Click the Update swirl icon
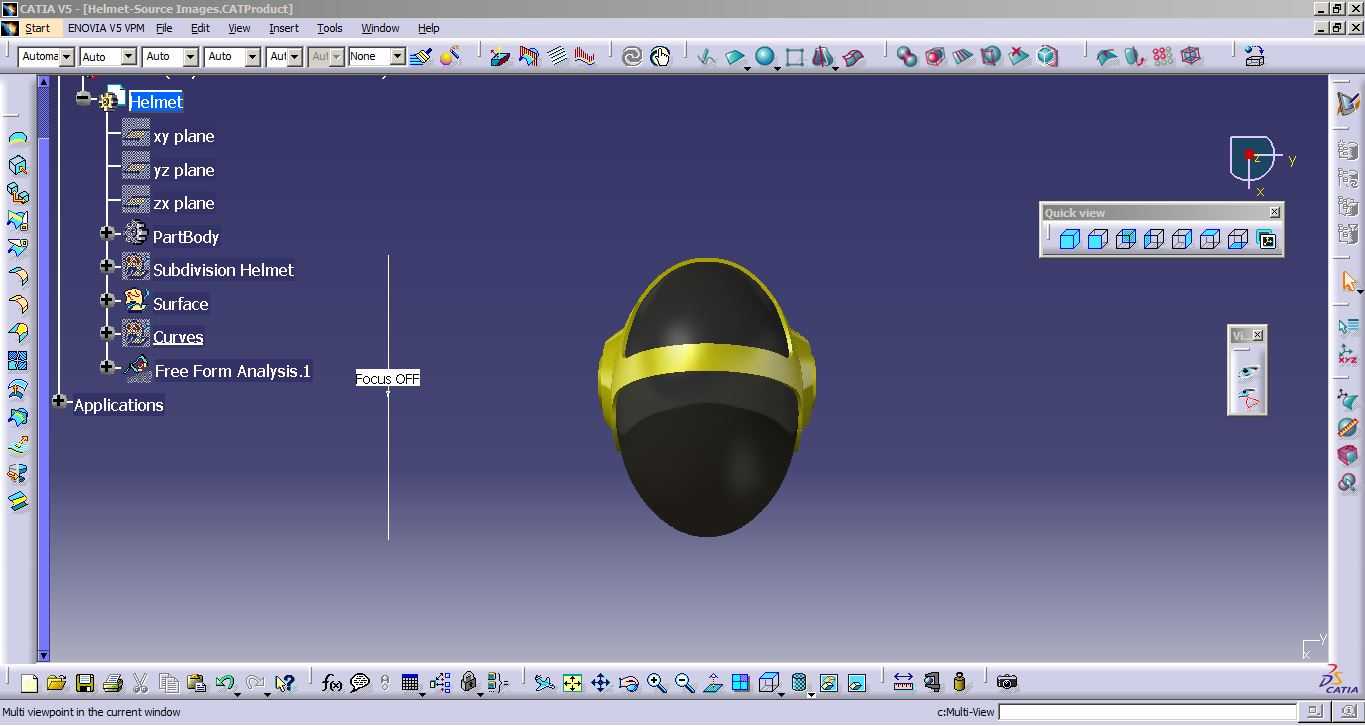This screenshot has width=1365, height=726. click(632, 57)
